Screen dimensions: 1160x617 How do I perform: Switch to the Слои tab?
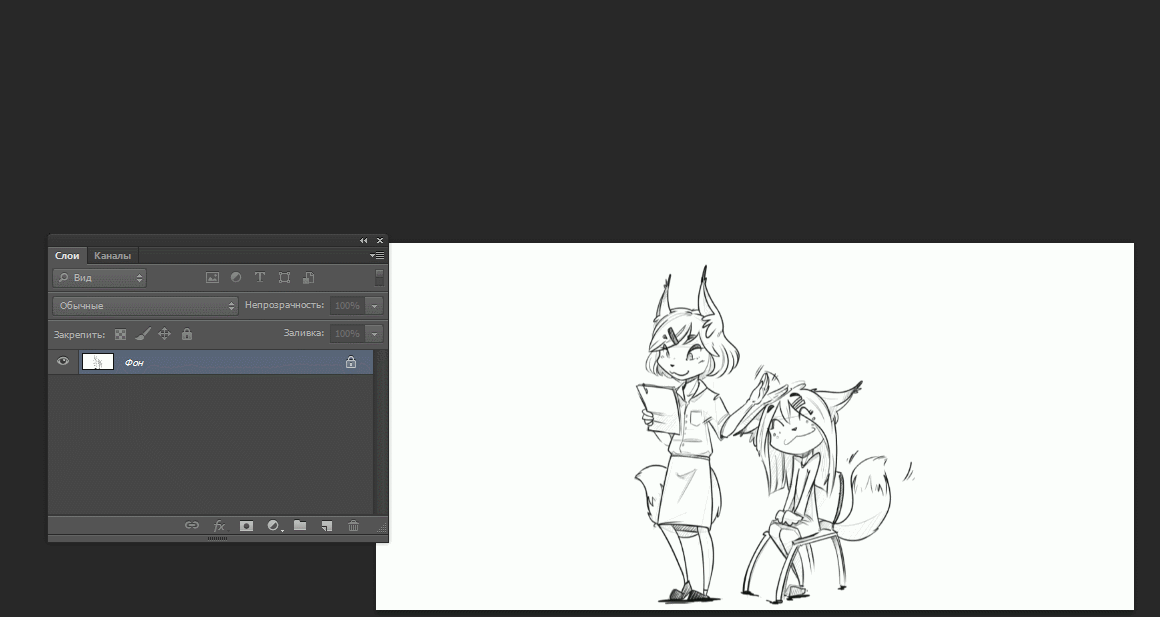pyautogui.click(x=67, y=256)
